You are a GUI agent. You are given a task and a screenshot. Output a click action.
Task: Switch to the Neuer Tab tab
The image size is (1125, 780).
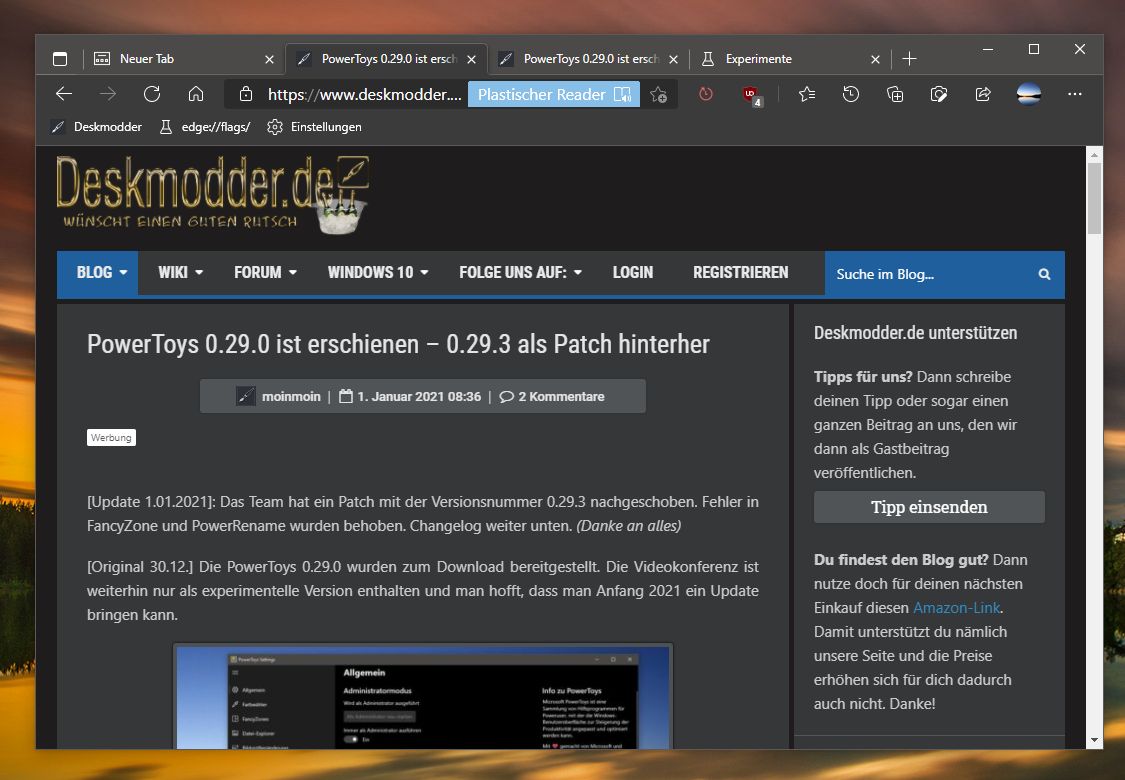(183, 59)
